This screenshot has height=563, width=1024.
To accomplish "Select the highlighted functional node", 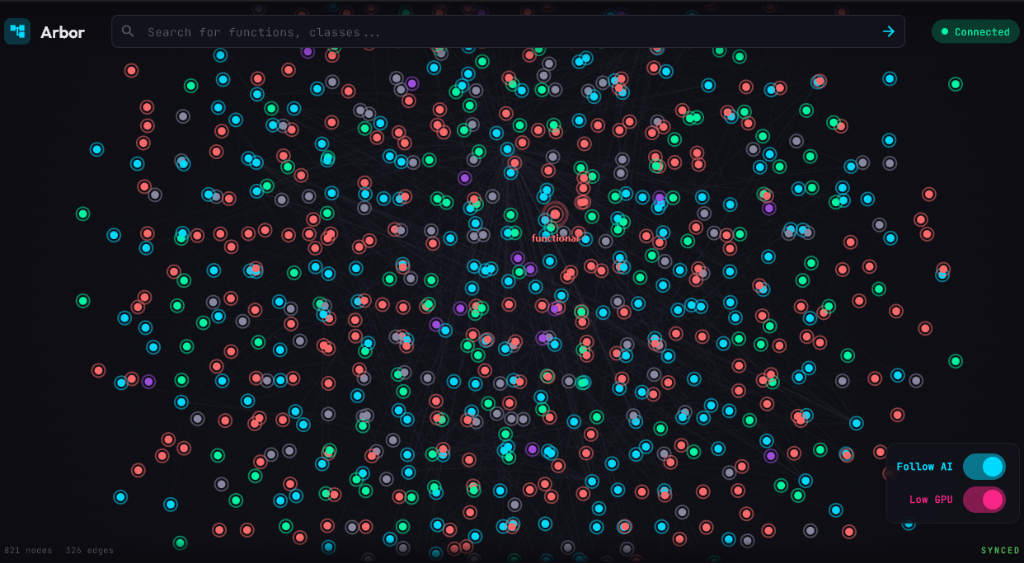I will click(555, 214).
